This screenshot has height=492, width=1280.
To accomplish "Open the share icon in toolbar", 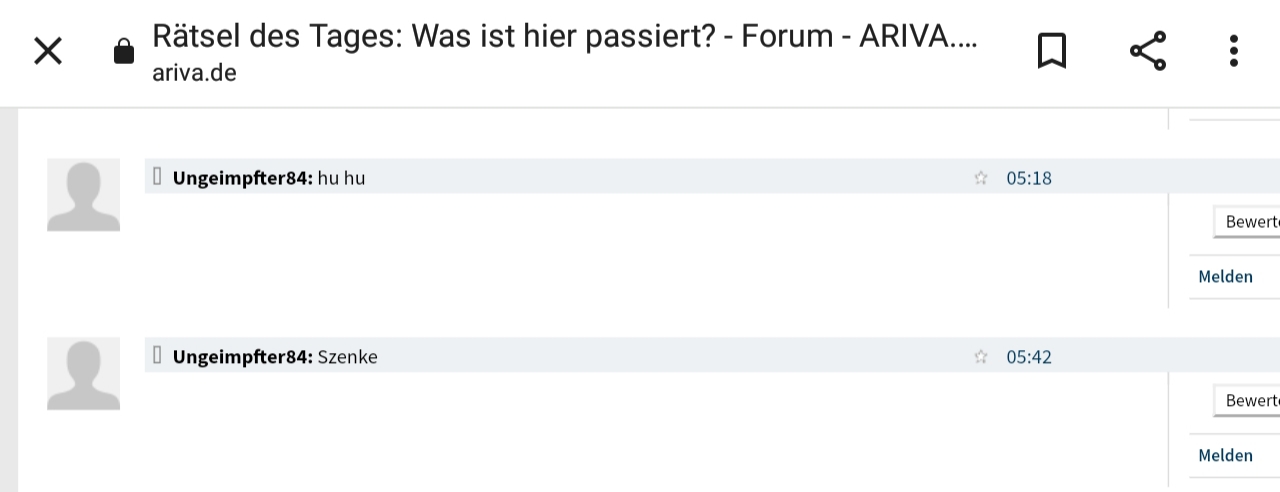I will tap(1148, 51).
